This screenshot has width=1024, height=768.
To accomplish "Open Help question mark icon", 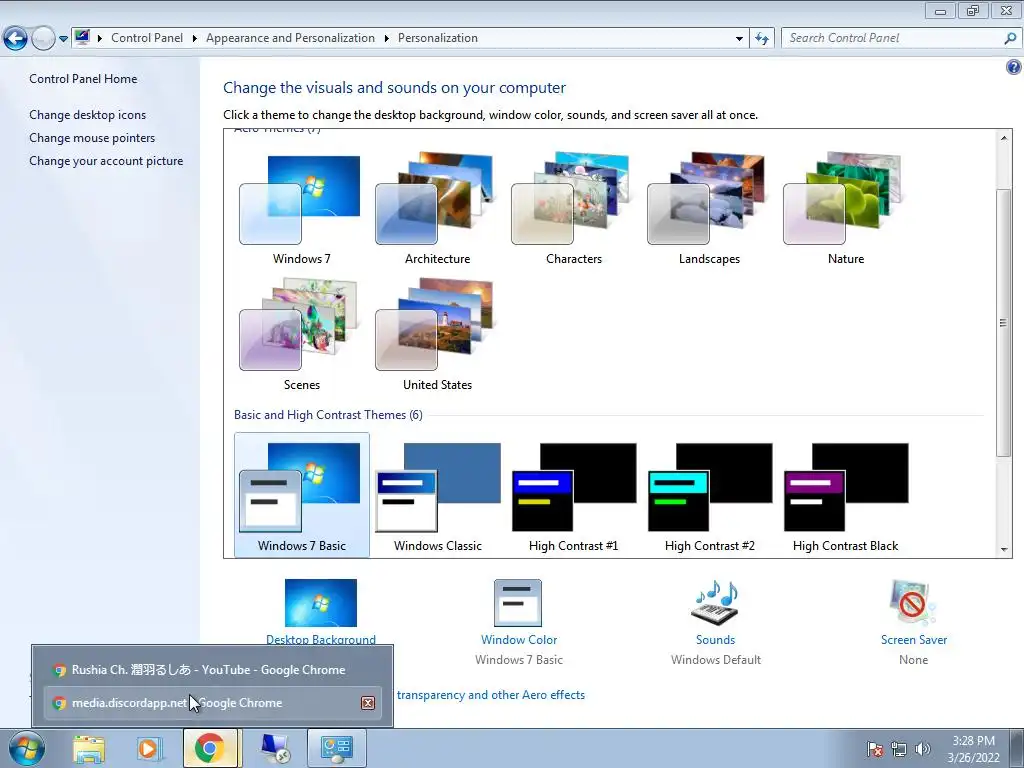I will click(1014, 67).
